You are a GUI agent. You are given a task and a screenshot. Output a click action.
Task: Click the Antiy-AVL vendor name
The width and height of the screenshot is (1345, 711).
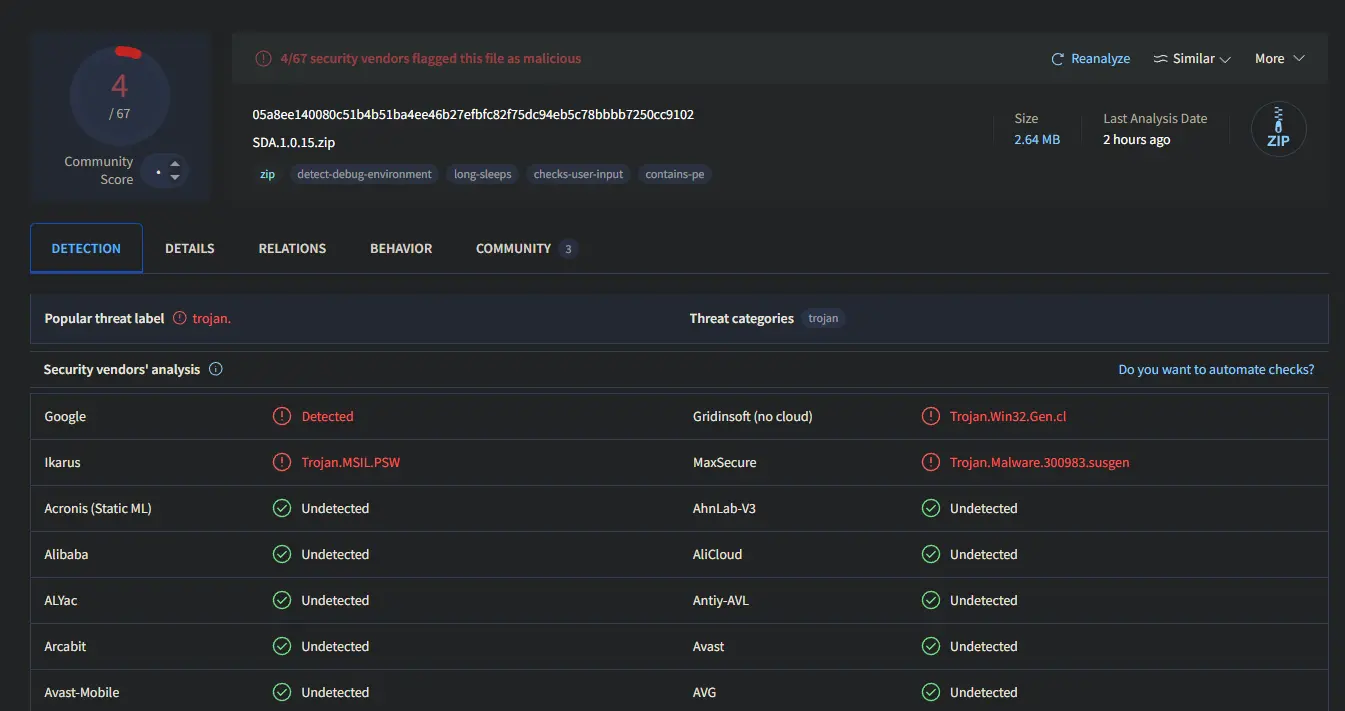click(x=721, y=600)
